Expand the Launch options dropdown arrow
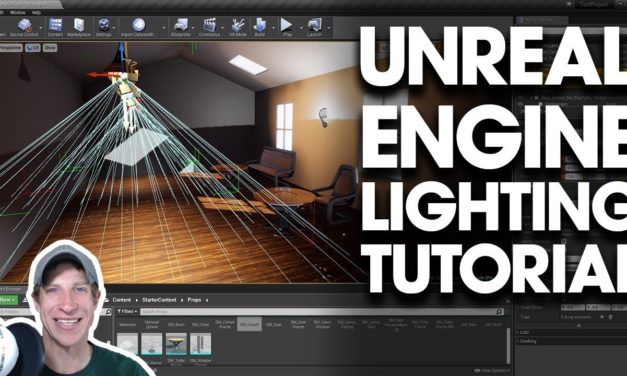The width and height of the screenshot is (627, 376). point(329,28)
